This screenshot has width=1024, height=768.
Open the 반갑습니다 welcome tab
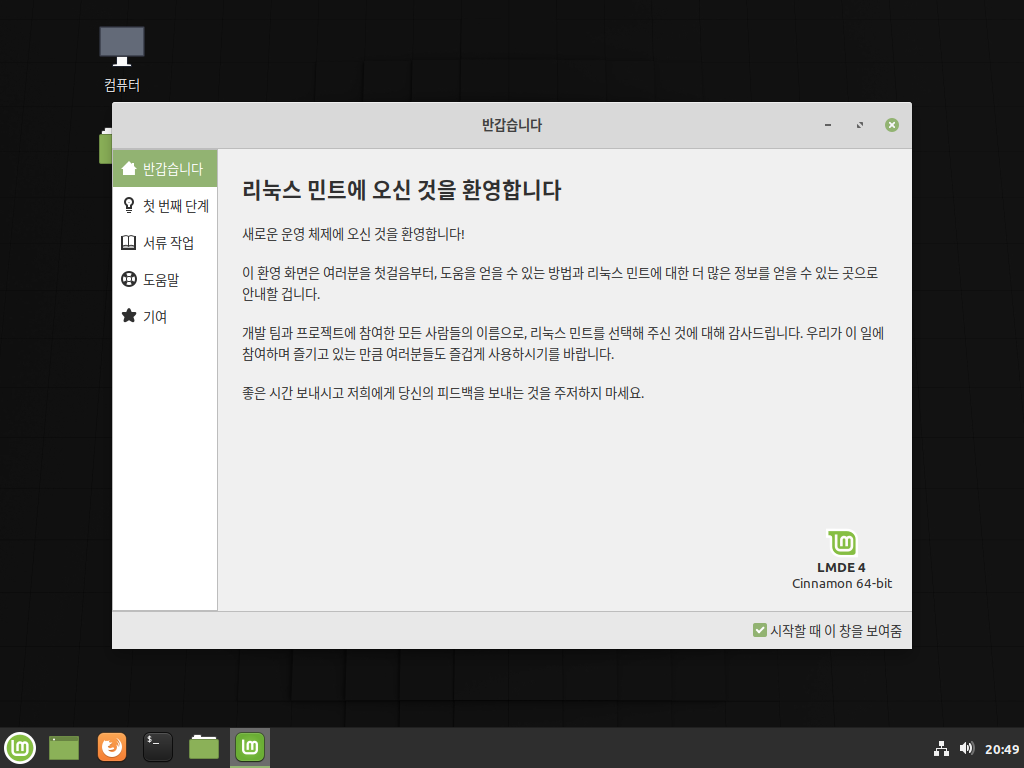(x=165, y=168)
